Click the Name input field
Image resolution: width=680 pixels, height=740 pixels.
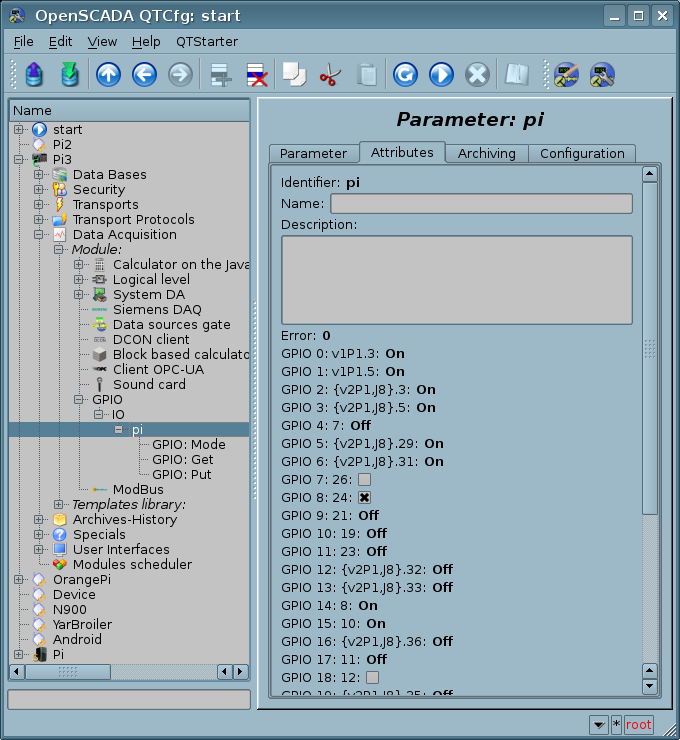481,204
